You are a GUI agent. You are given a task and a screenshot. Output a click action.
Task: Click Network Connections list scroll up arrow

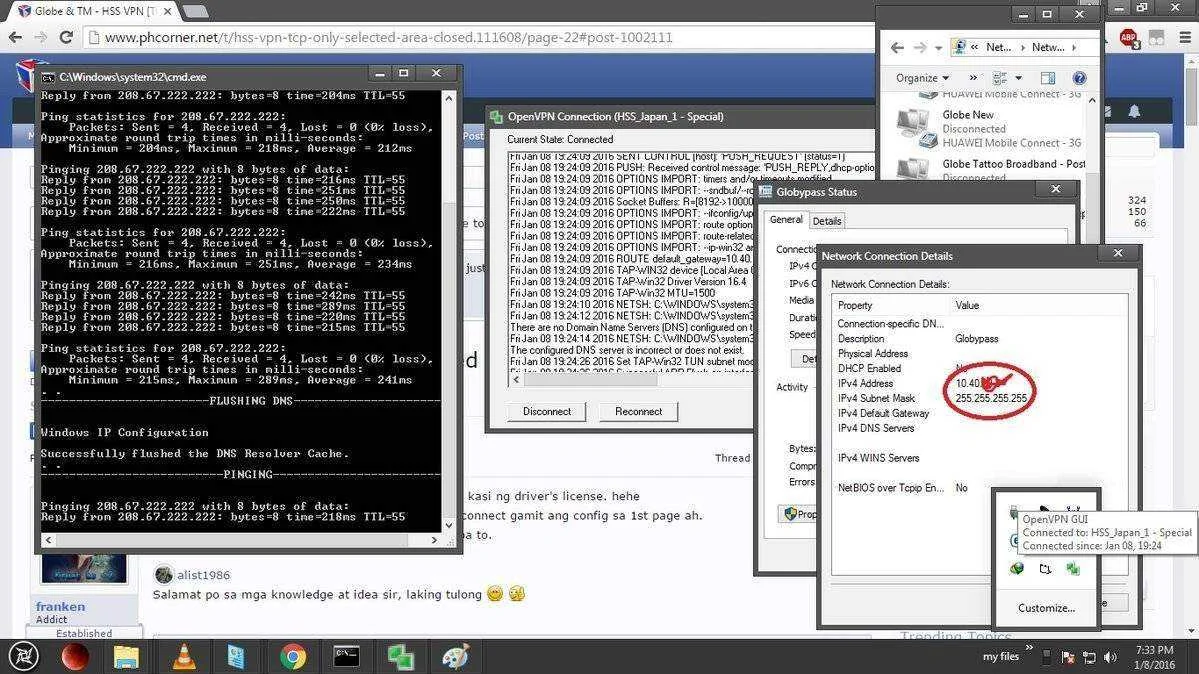1092,100
